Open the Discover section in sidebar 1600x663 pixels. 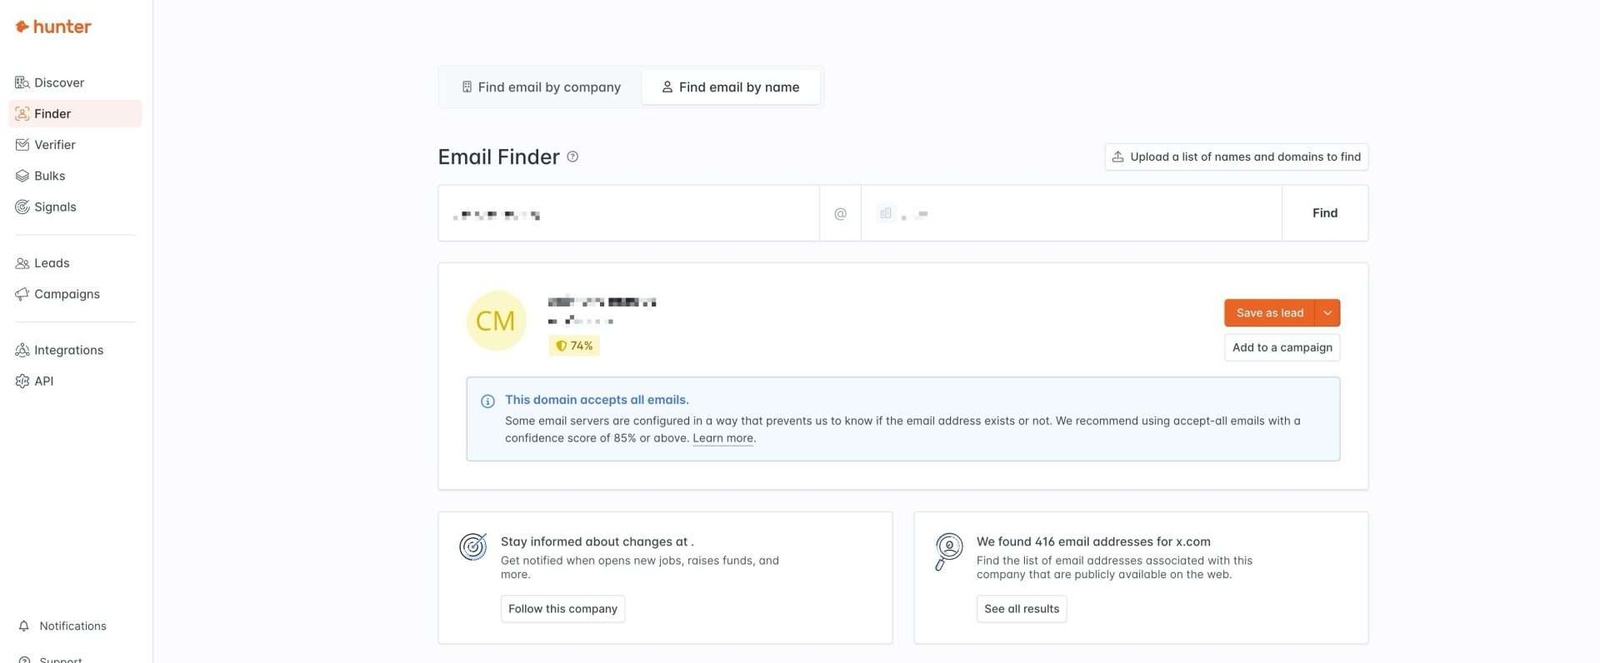[59, 81]
